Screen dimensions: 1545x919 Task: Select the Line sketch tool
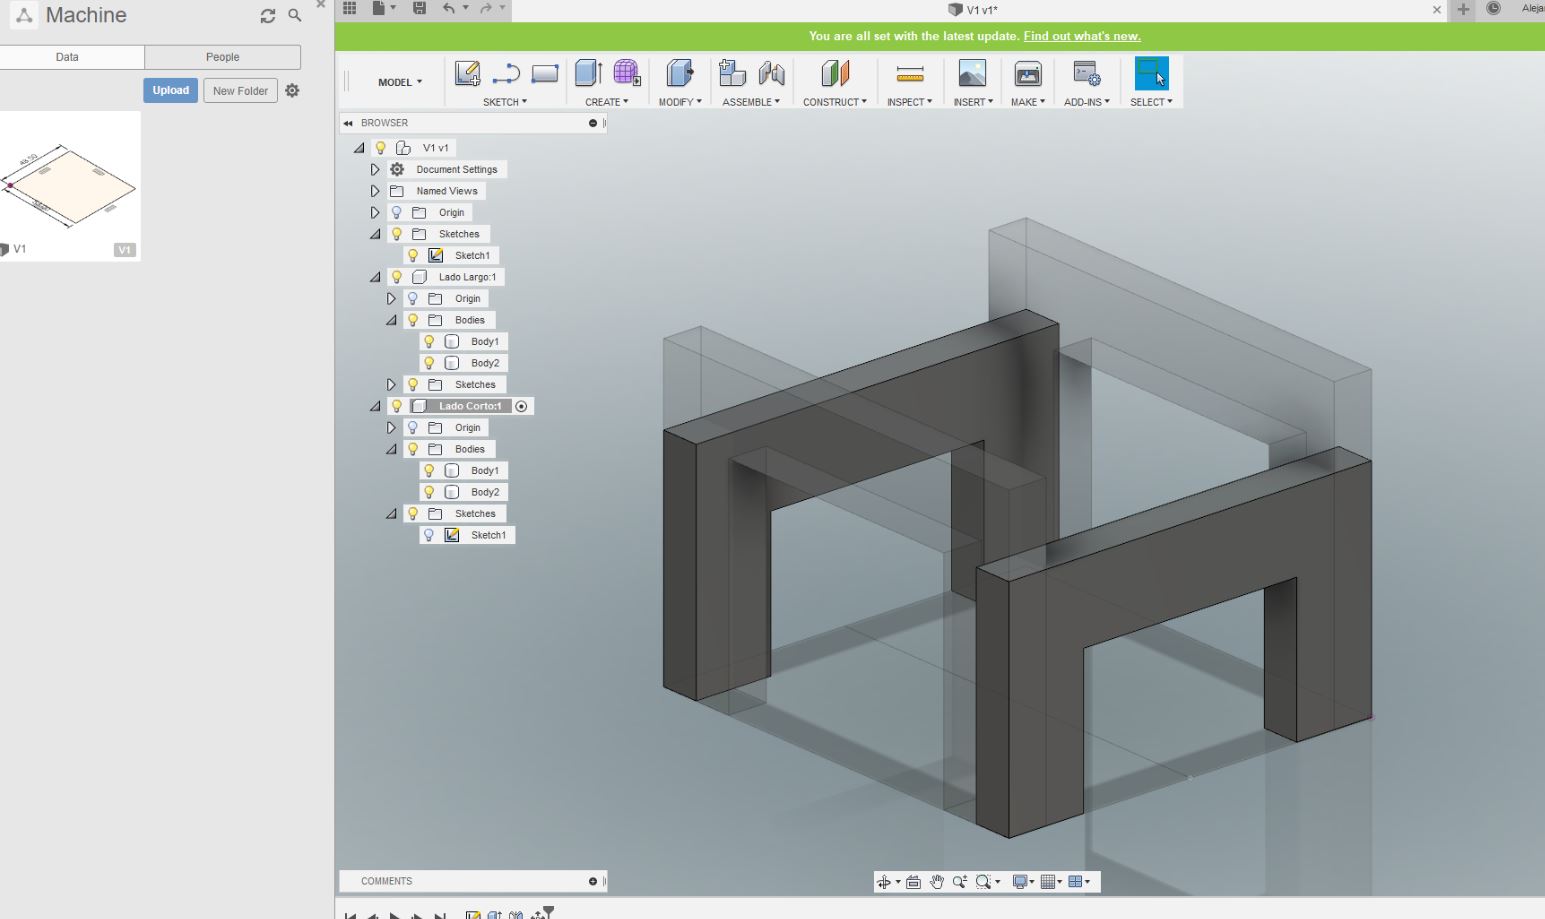pyautogui.click(x=506, y=73)
